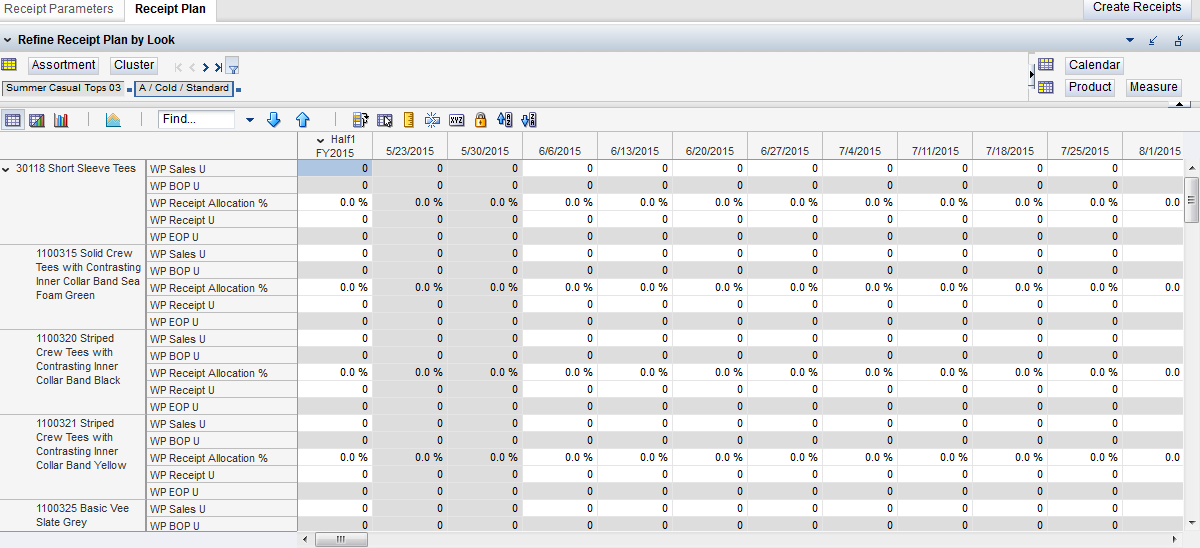The width and height of the screenshot is (1200, 548).
Task: Click the 6/13/2015 column header
Action: (x=635, y=145)
